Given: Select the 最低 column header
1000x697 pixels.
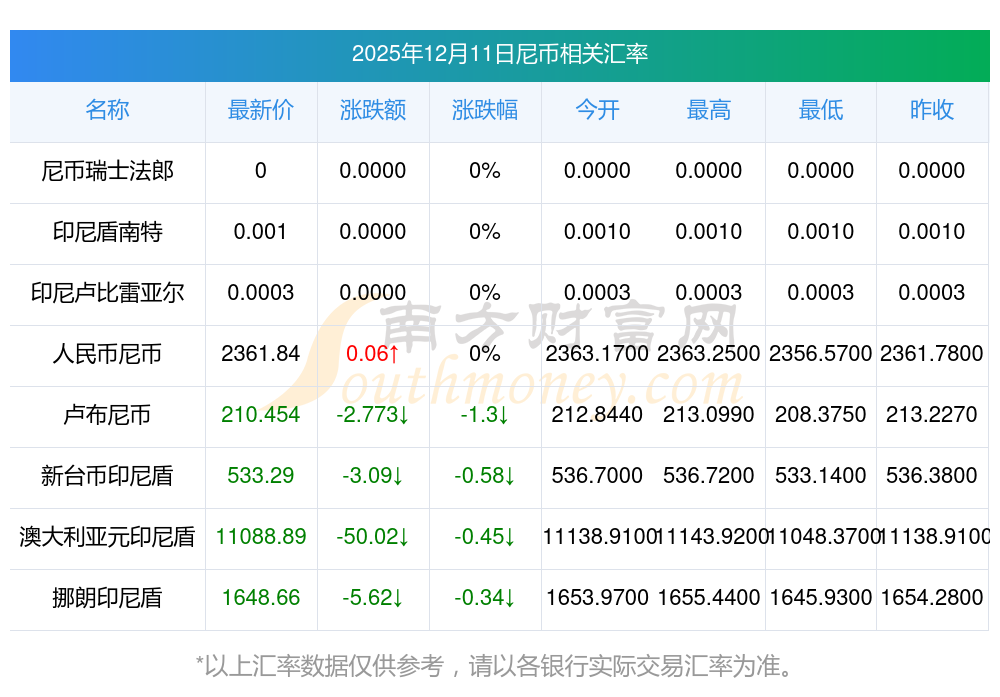Looking at the screenshot, I should point(820,110).
